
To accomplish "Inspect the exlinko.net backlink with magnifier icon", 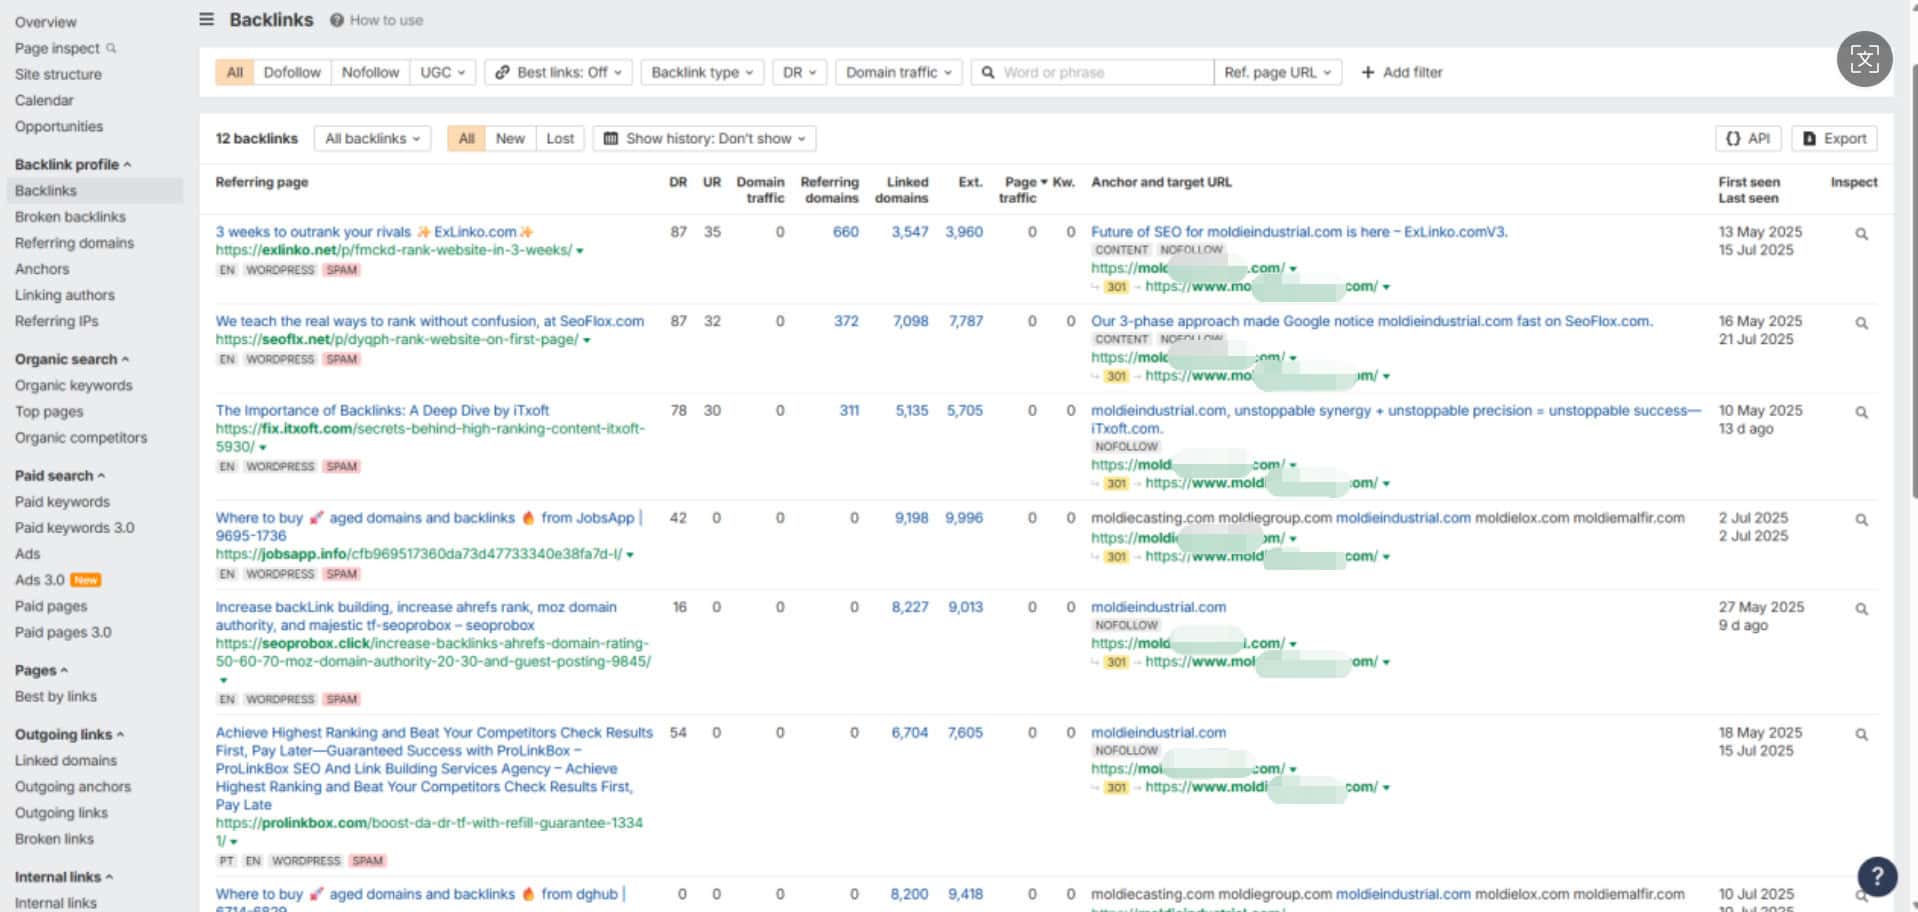I will click(x=1861, y=234).
